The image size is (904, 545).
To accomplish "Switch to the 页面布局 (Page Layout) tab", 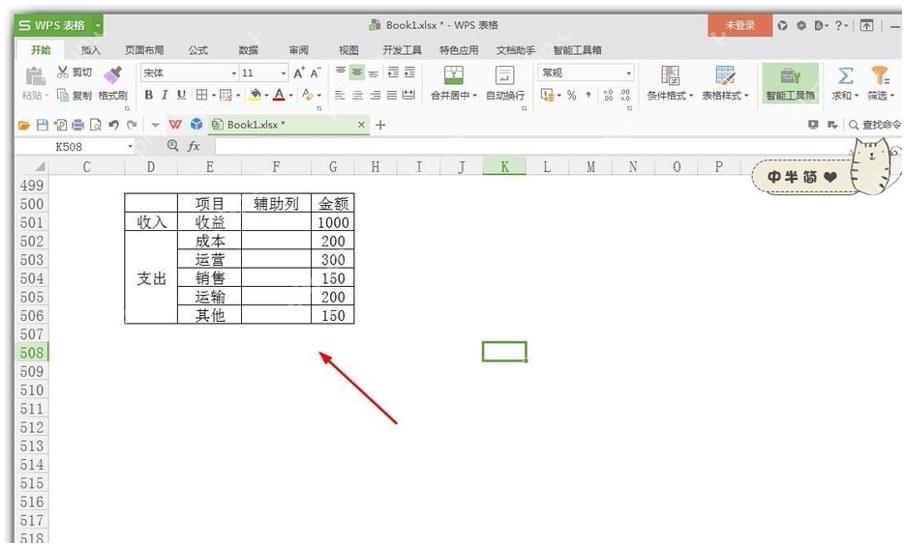I will click(x=144, y=50).
